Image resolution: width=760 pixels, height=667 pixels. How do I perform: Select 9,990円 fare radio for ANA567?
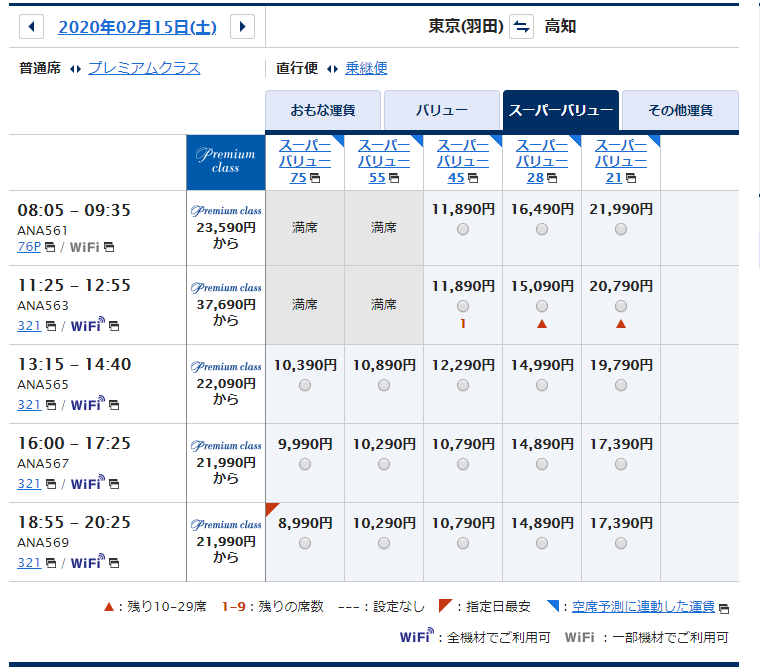click(305, 464)
